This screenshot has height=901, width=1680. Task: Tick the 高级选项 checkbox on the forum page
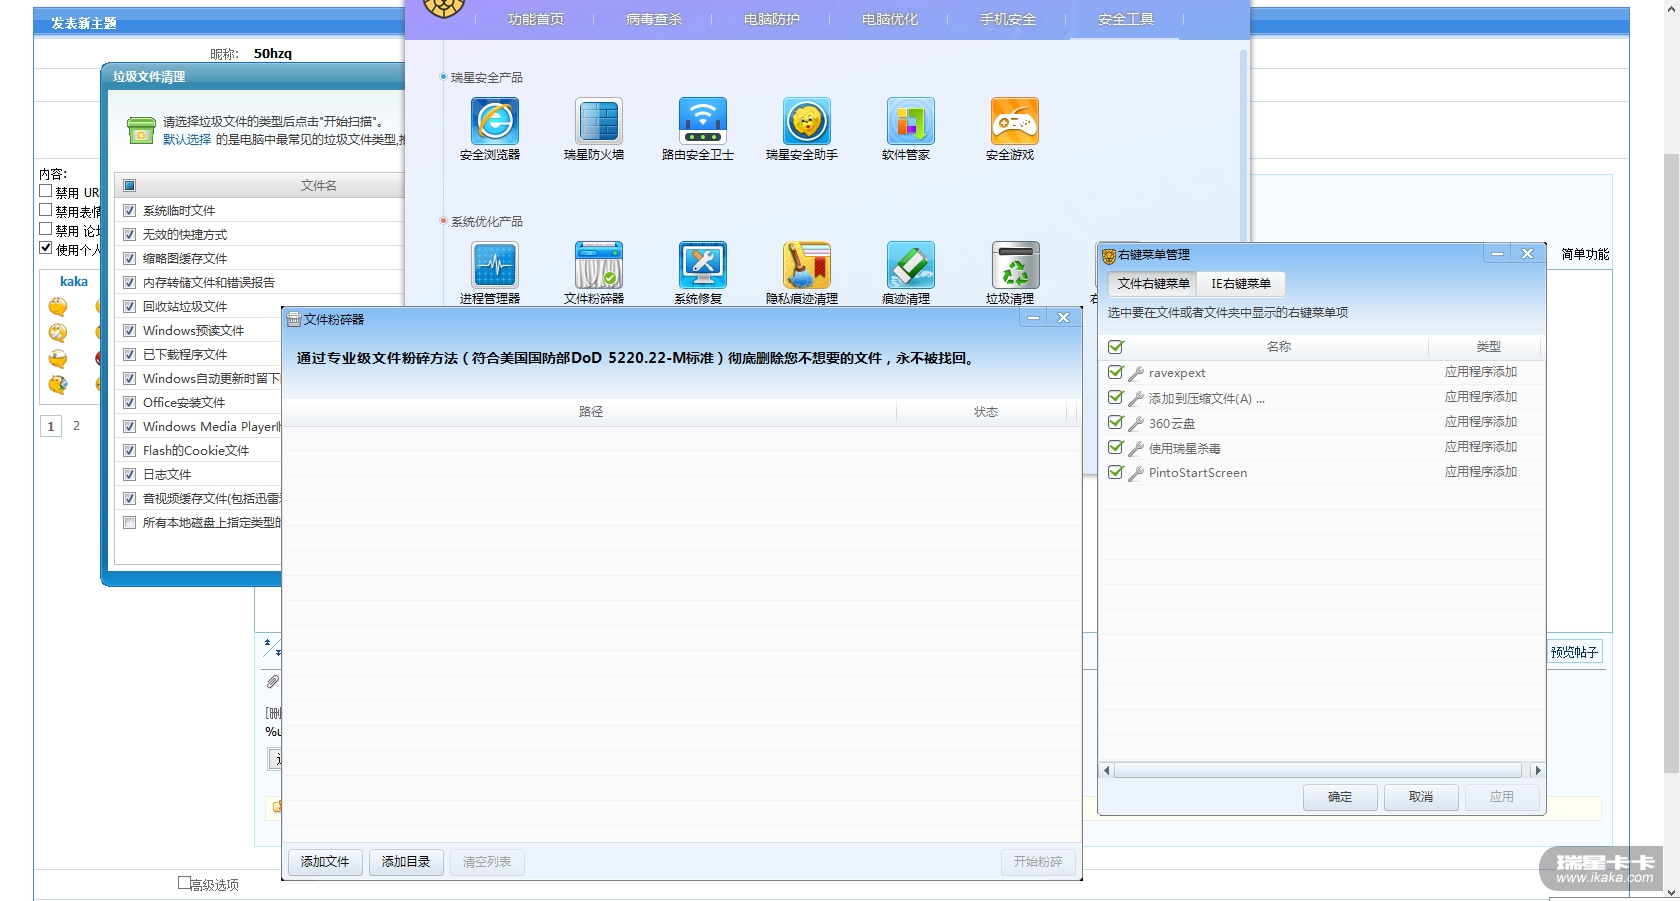click(184, 883)
